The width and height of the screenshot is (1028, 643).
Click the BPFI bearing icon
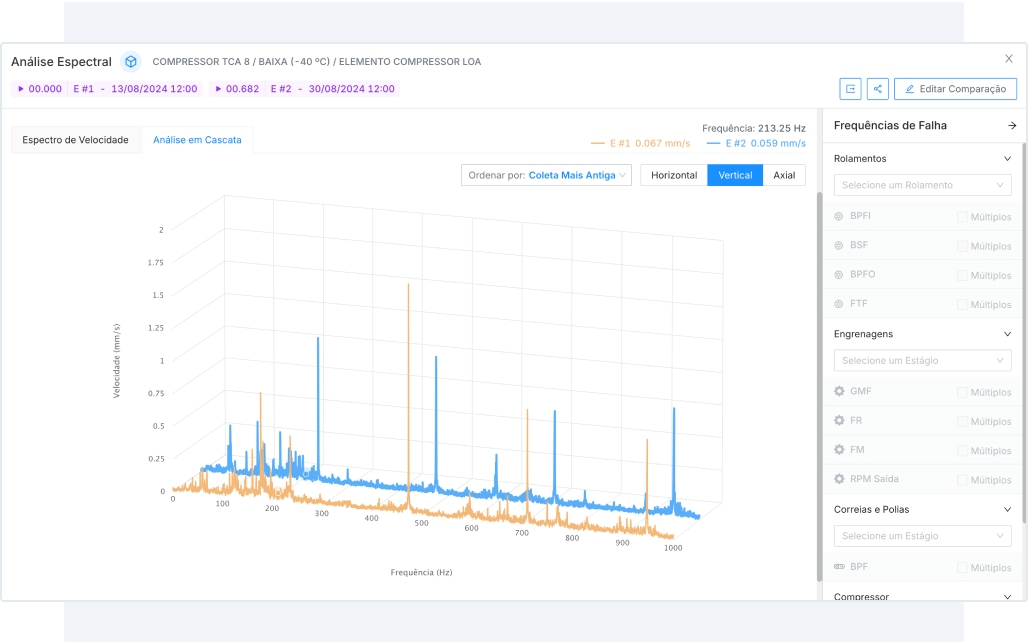839,217
